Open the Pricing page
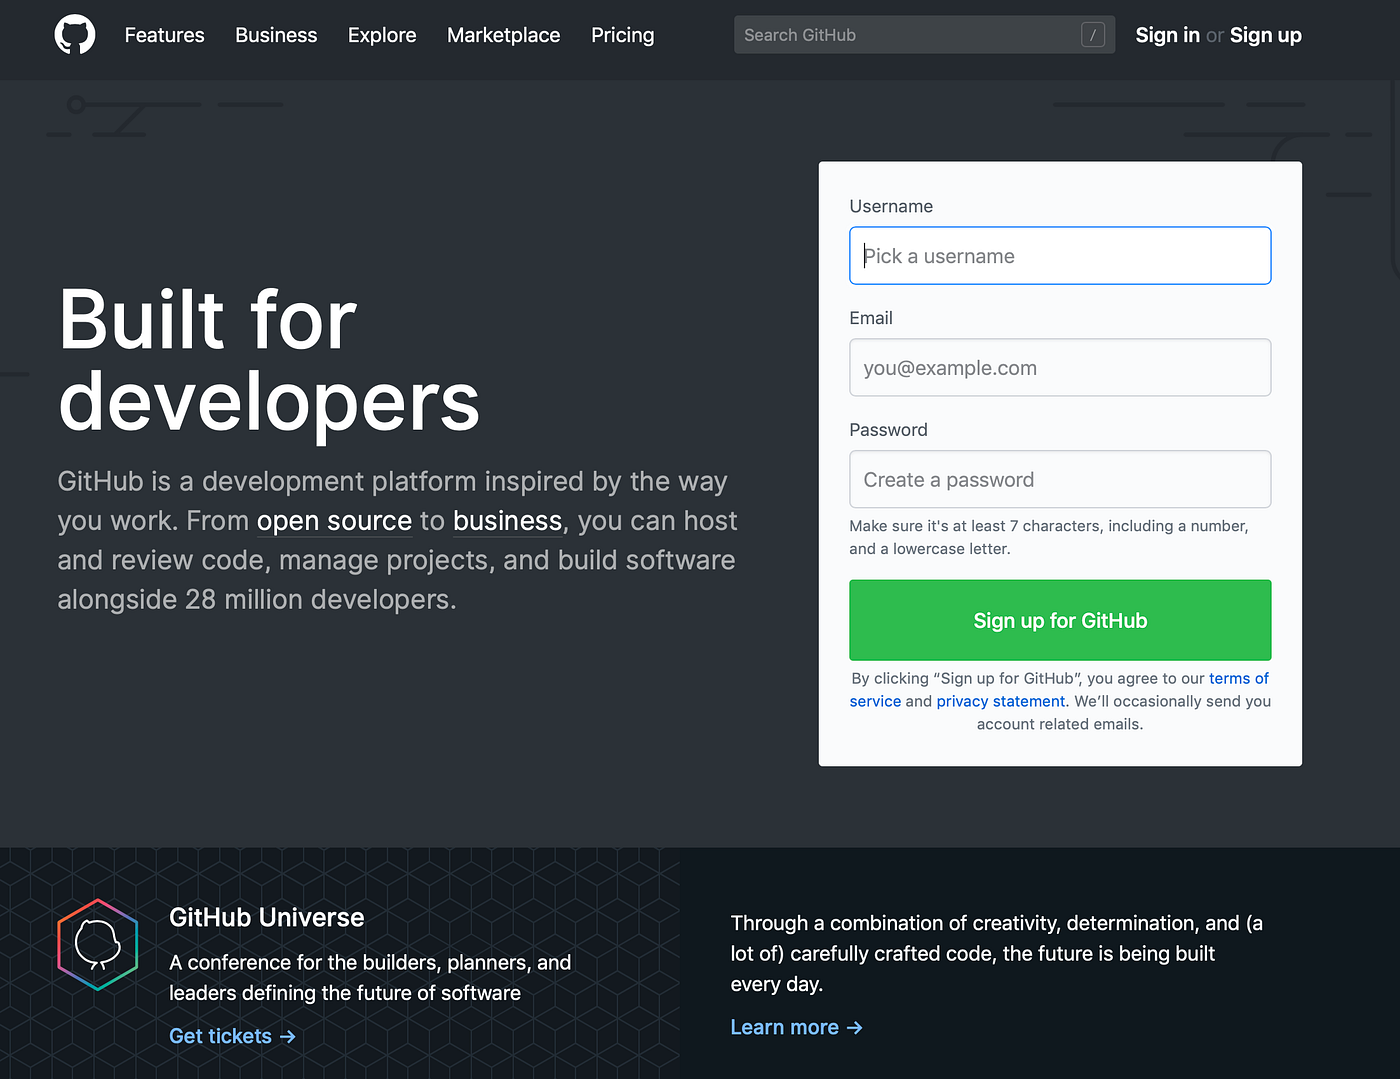This screenshot has width=1400, height=1079. pyautogui.click(x=622, y=35)
